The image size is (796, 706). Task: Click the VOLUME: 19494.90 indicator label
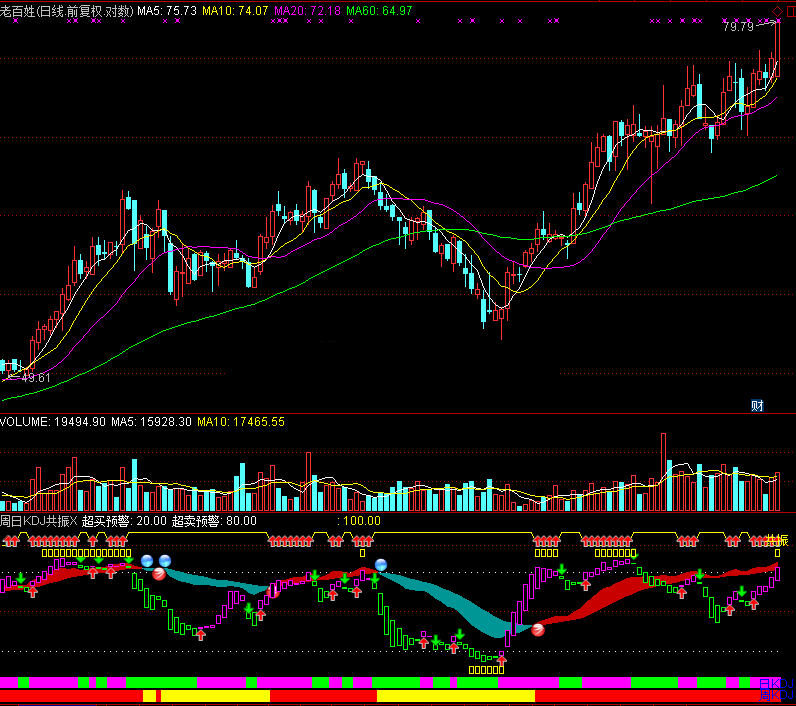click(x=52, y=422)
